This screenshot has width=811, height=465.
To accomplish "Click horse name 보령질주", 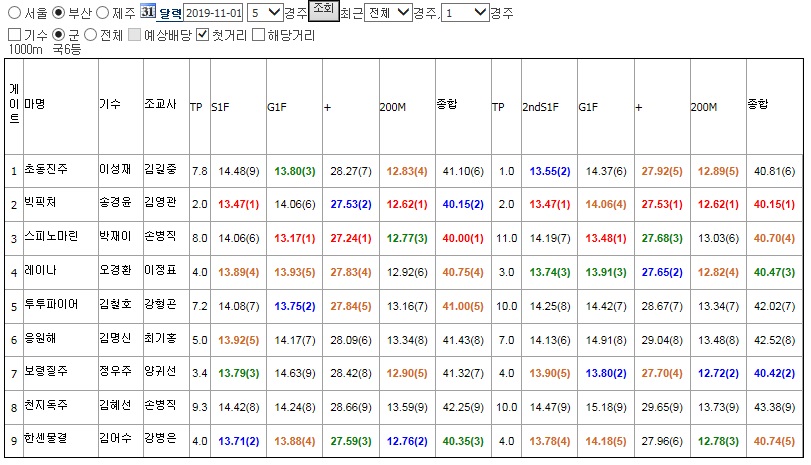I will 46,371.
